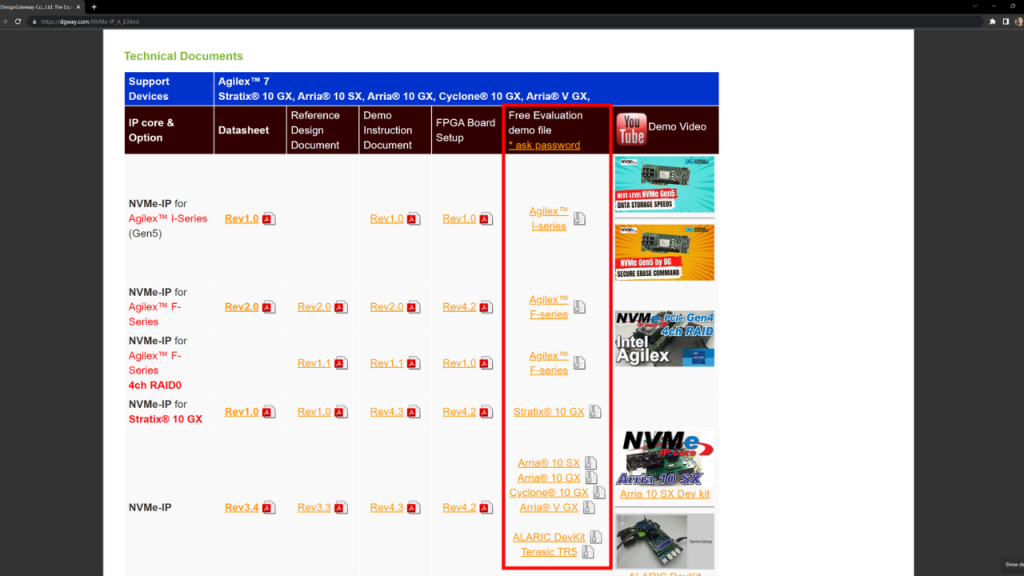The height and width of the screenshot is (576, 1024).
Task: Open Stratix 10 GX evaluation demo link
Action: (549, 412)
